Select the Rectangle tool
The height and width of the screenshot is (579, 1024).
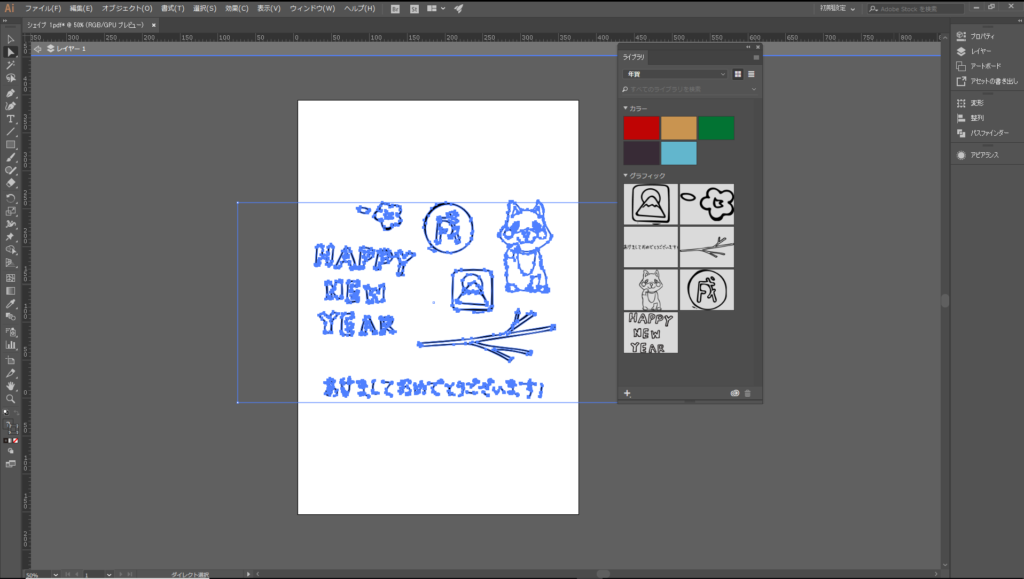(10, 145)
